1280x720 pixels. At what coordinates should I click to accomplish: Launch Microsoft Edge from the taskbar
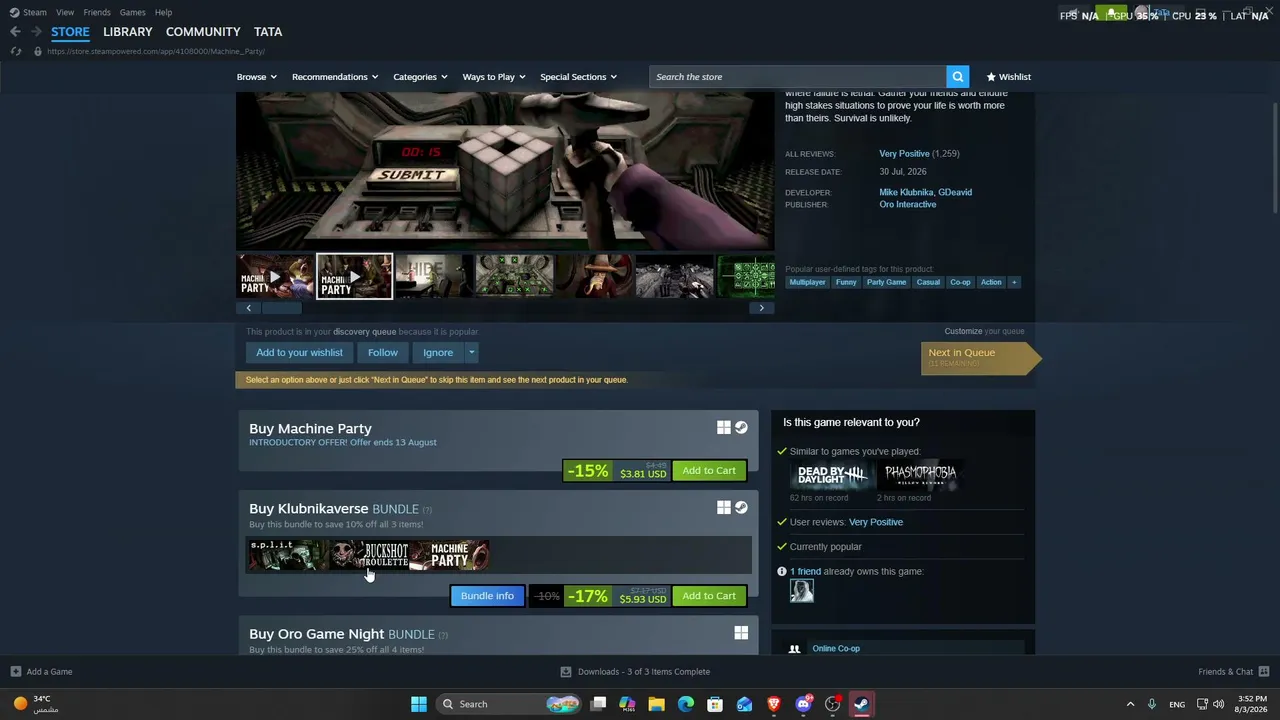click(686, 704)
